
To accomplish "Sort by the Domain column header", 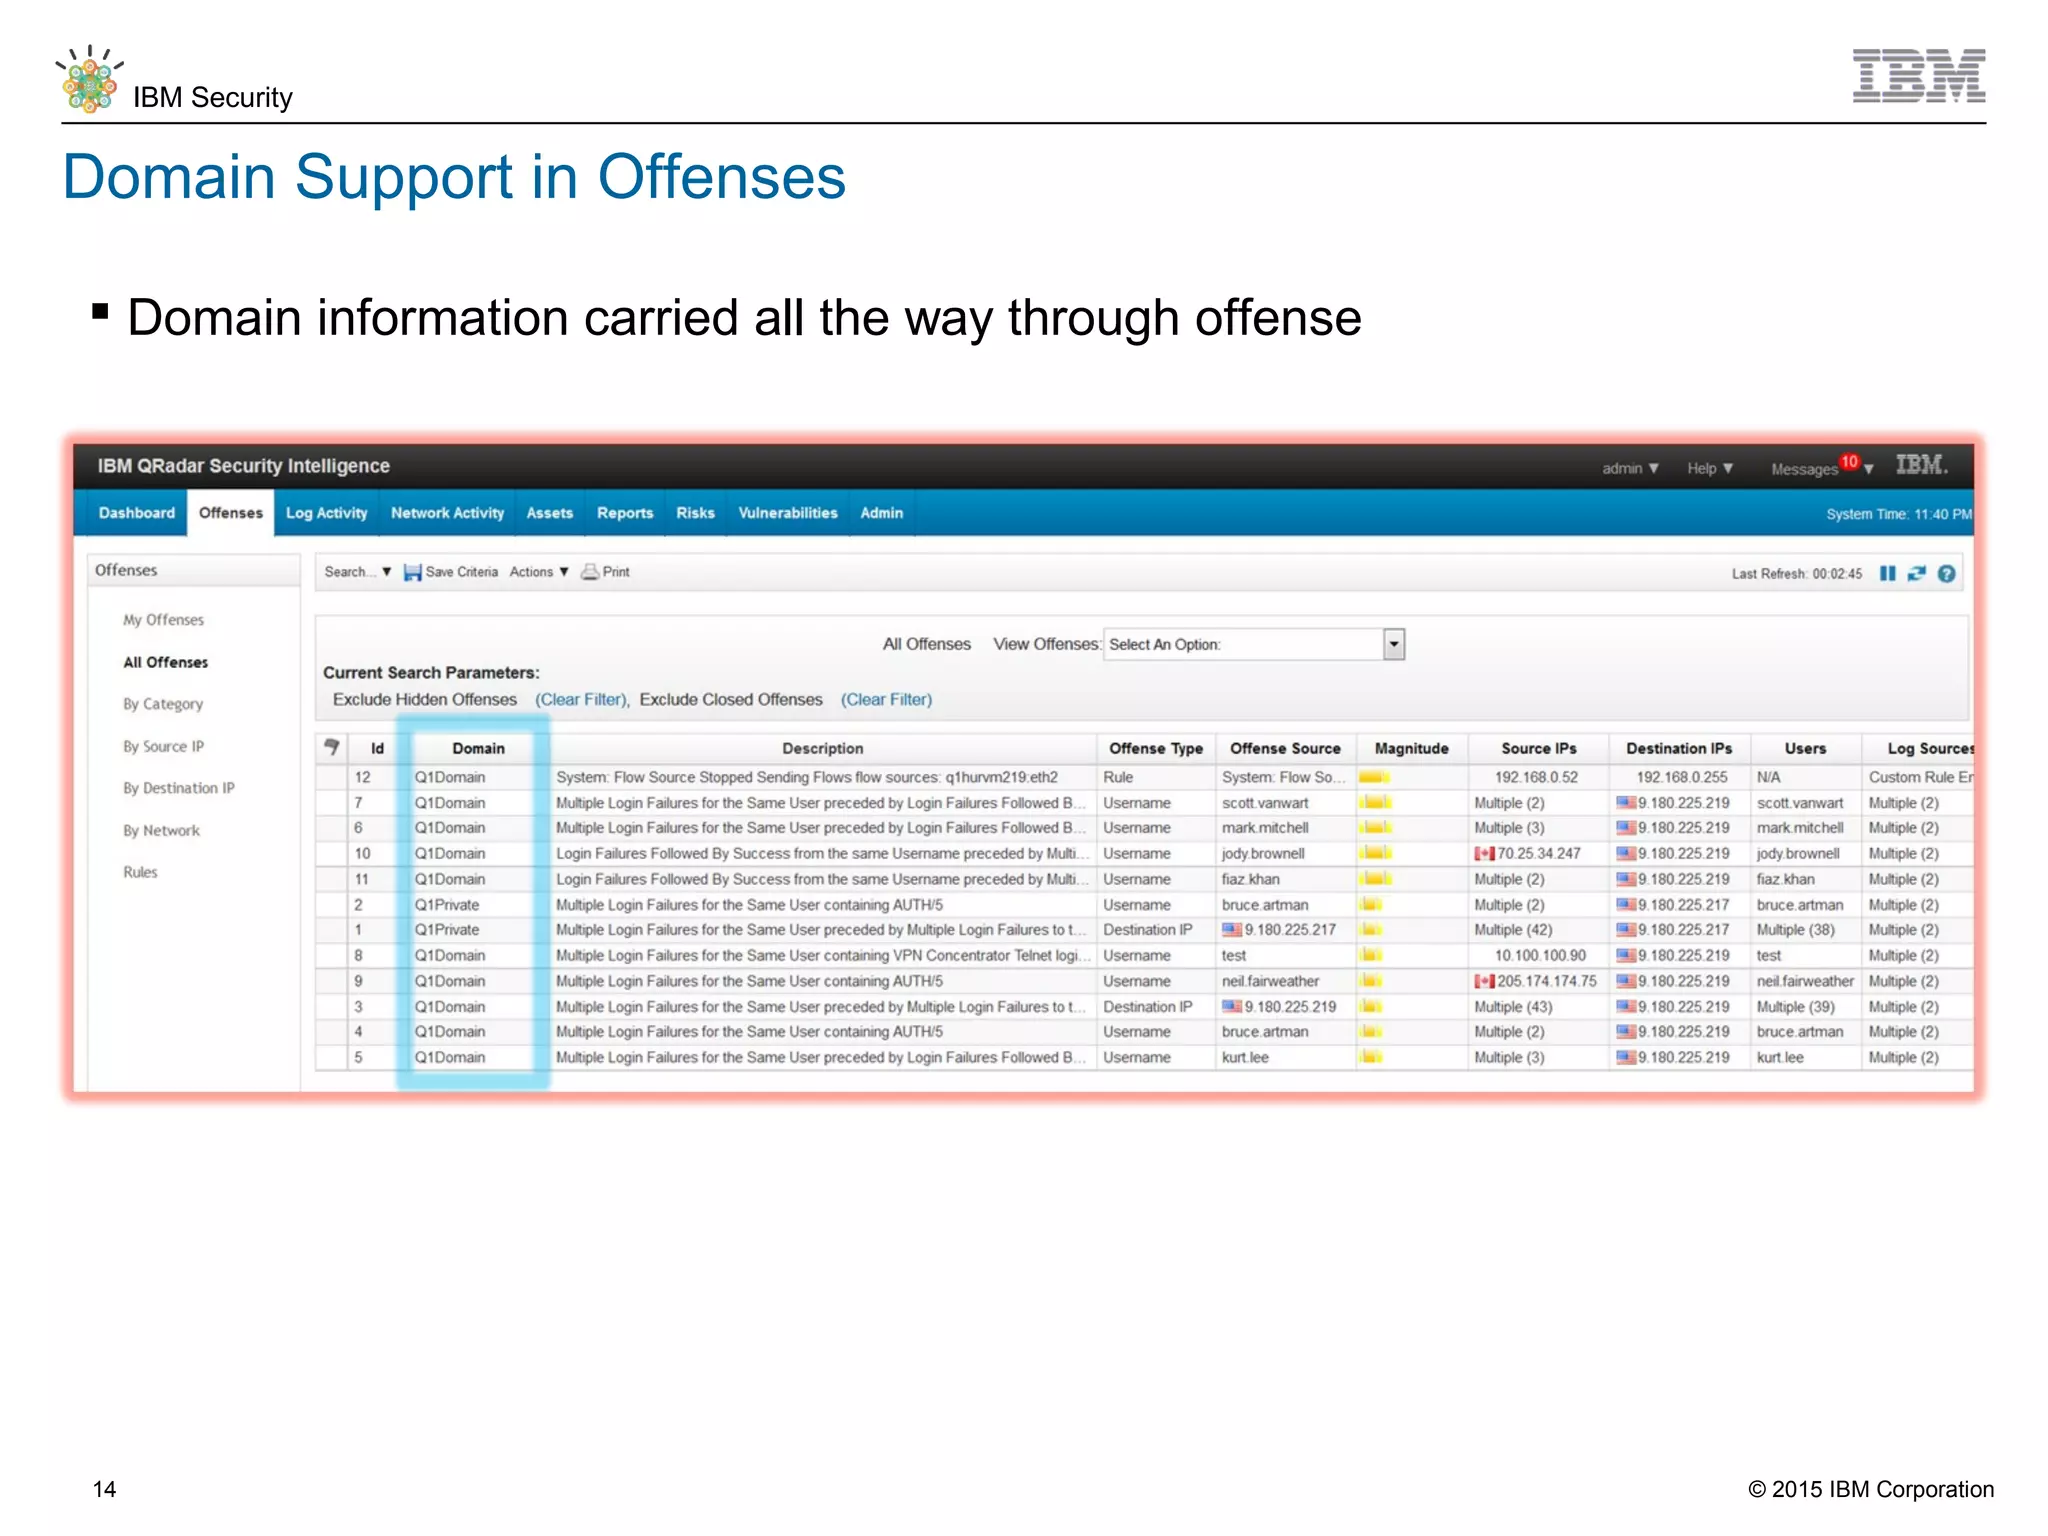I will (478, 748).
